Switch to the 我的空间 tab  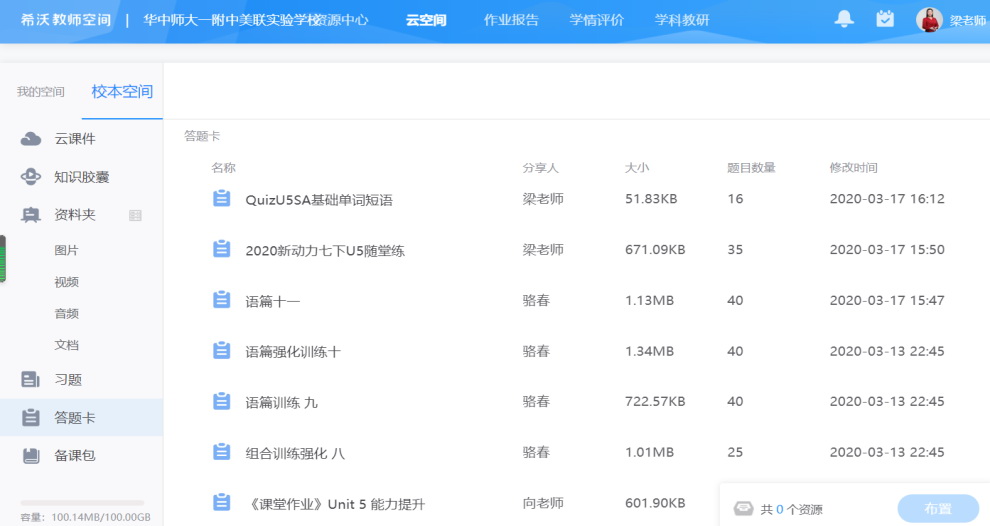point(40,92)
